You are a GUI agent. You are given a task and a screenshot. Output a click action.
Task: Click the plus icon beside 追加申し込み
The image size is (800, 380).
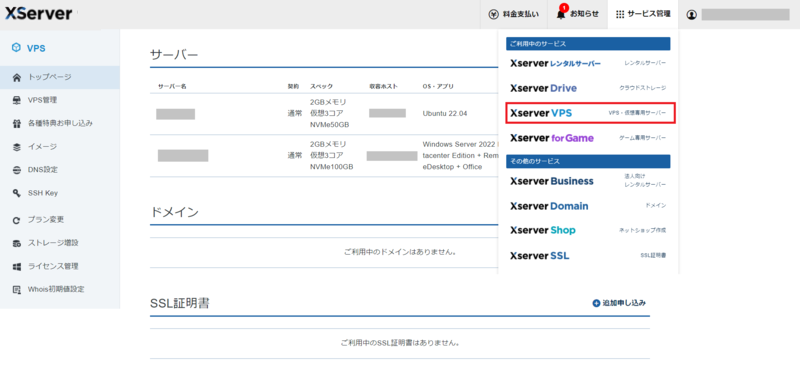[596, 303]
